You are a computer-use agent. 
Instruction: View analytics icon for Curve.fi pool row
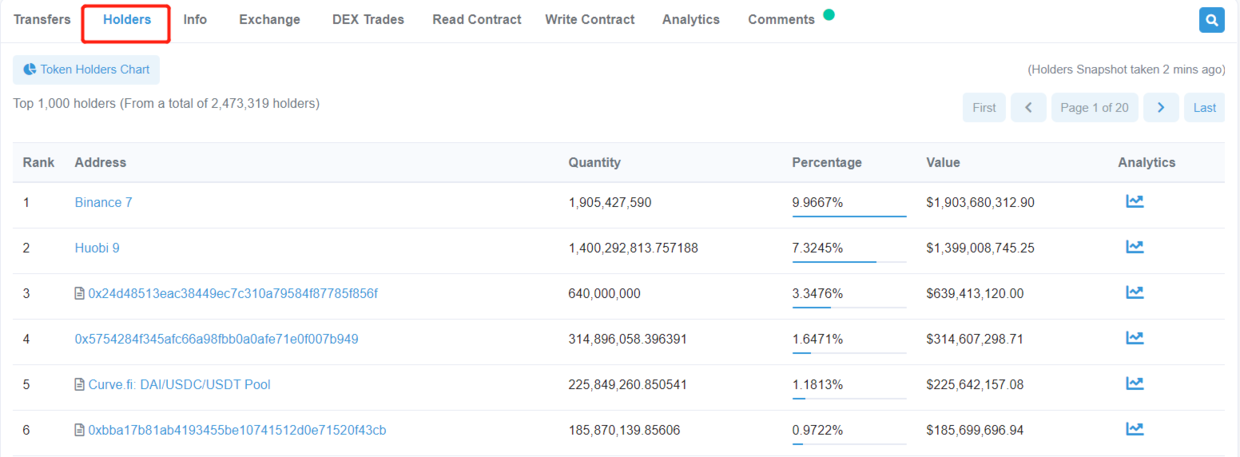(x=1134, y=384)
